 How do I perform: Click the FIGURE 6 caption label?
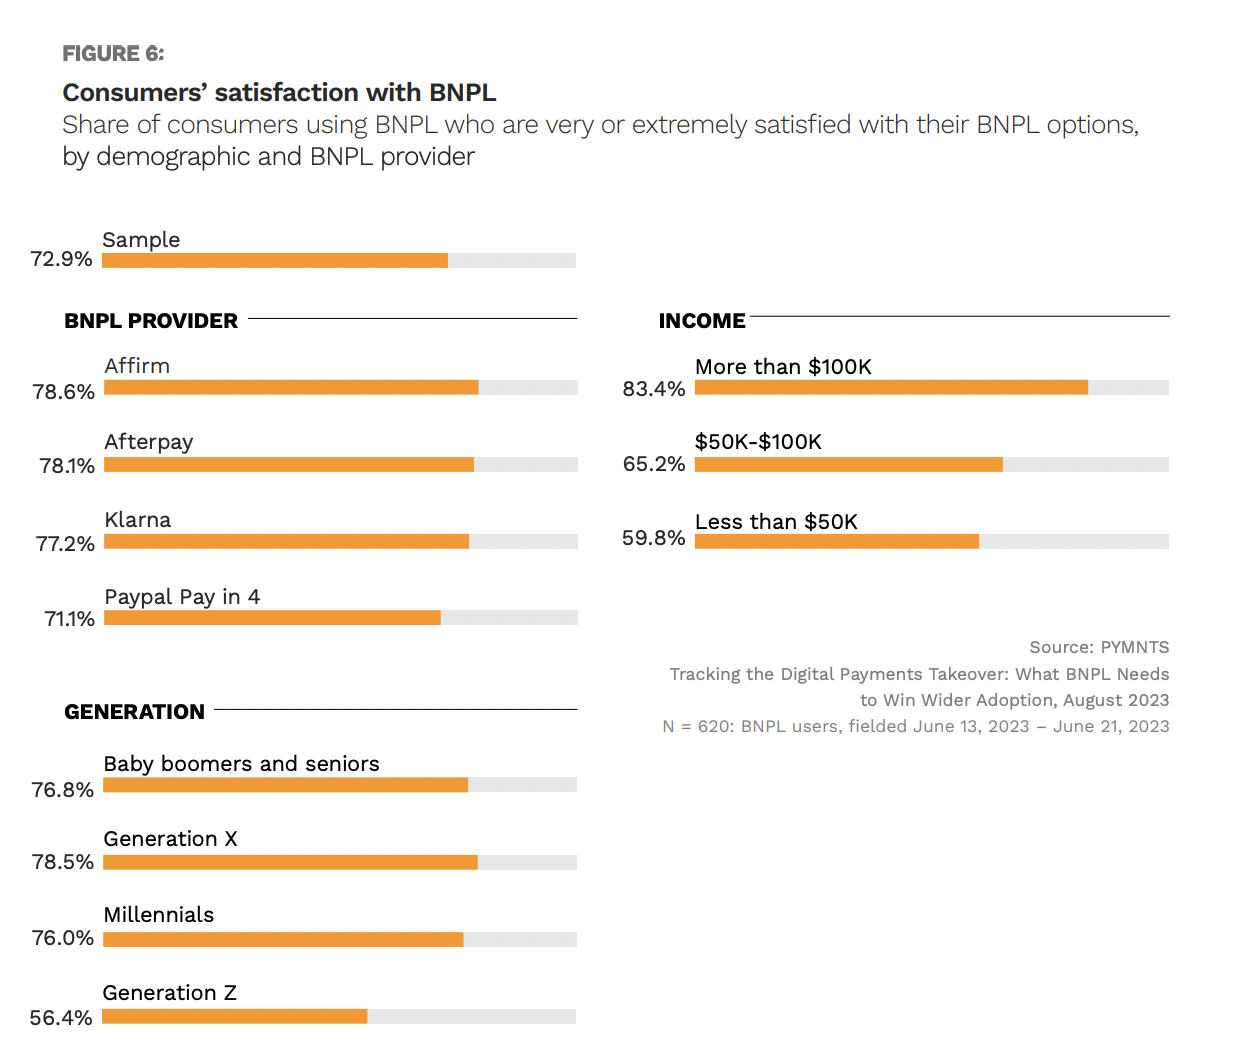tap(113, 54)
